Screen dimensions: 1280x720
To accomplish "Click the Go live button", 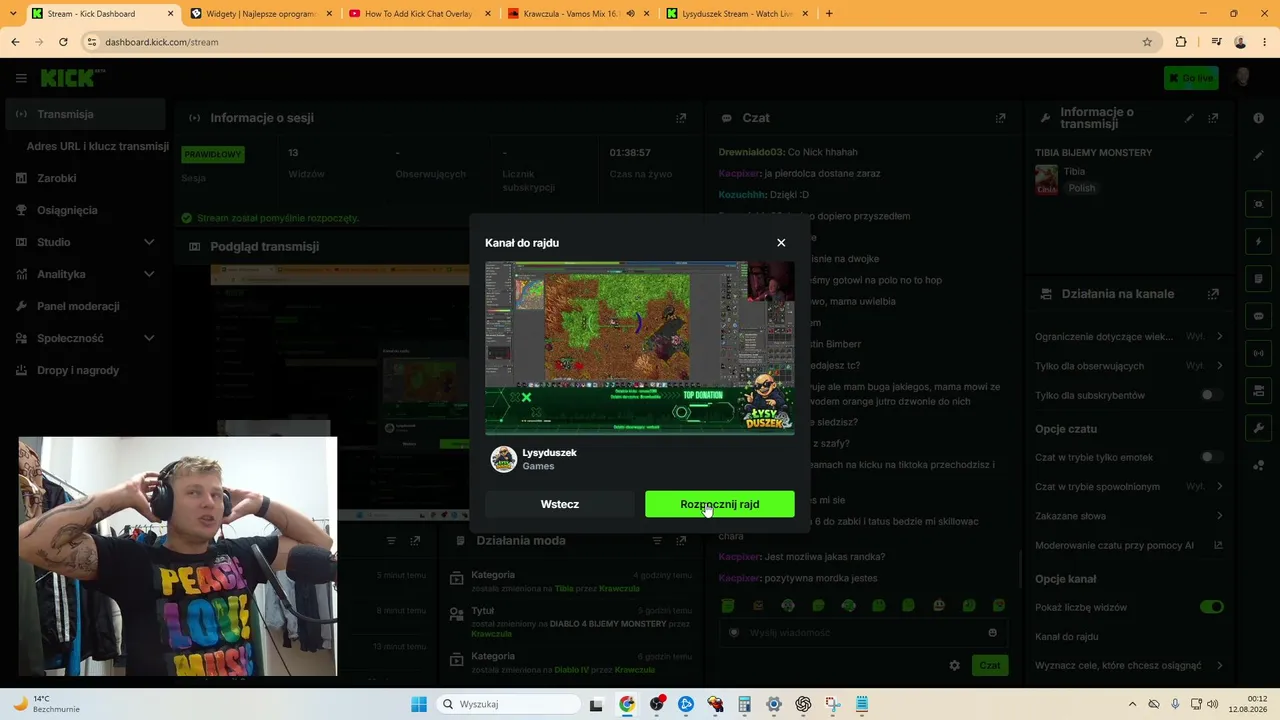I will point(1191,78).
